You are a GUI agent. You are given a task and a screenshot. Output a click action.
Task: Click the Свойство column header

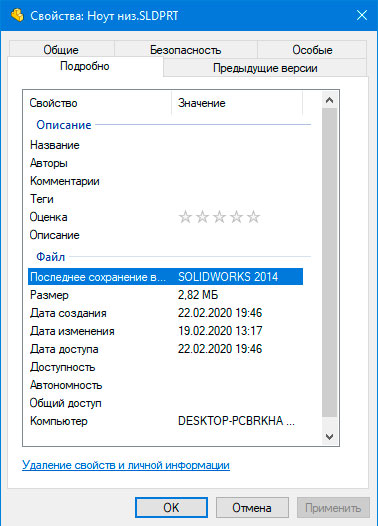[x=97, y=103]
